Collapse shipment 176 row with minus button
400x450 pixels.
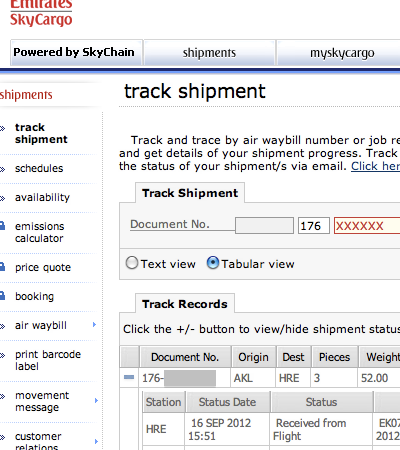tap(129, 377)
